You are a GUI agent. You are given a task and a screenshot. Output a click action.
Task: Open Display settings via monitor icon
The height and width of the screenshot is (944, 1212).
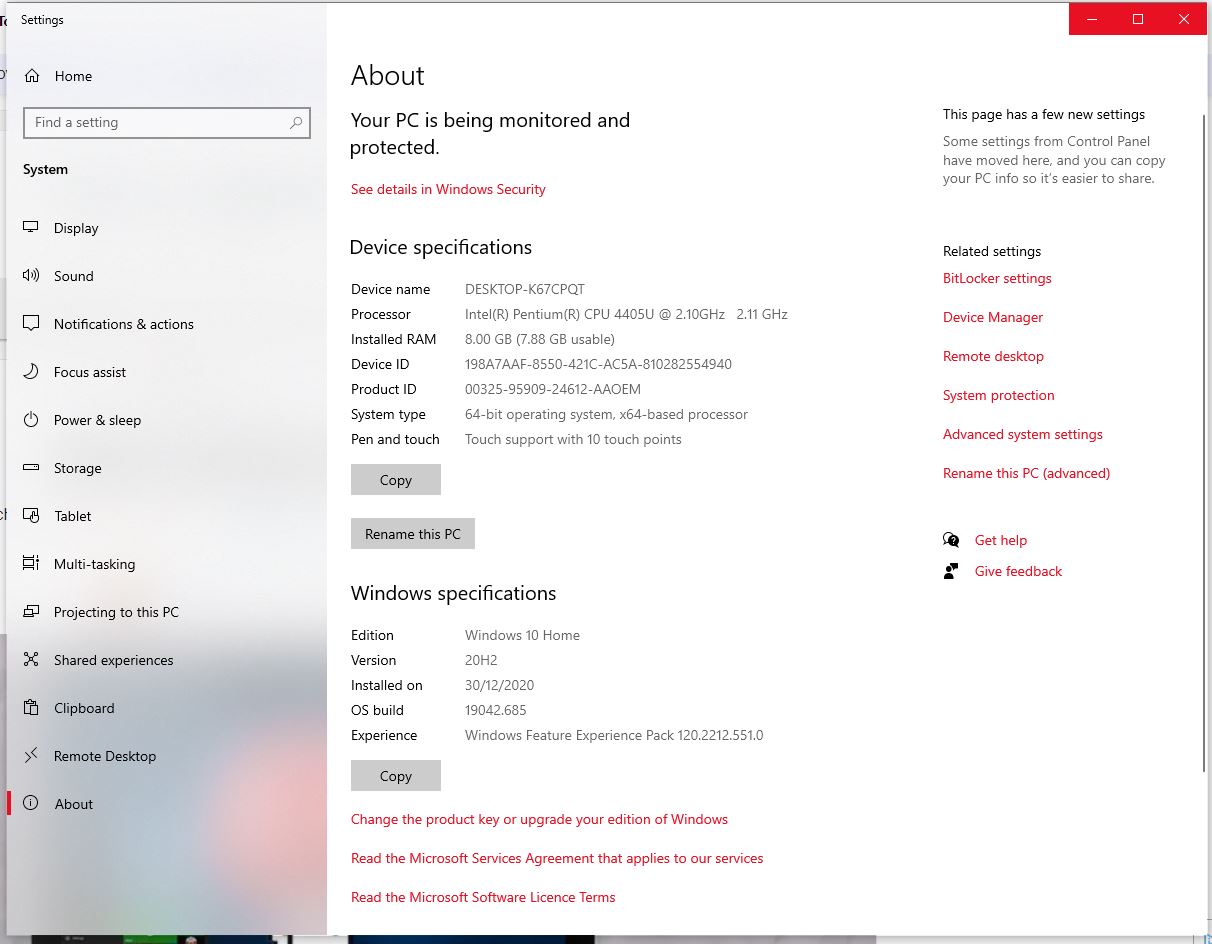click(32, 228)
